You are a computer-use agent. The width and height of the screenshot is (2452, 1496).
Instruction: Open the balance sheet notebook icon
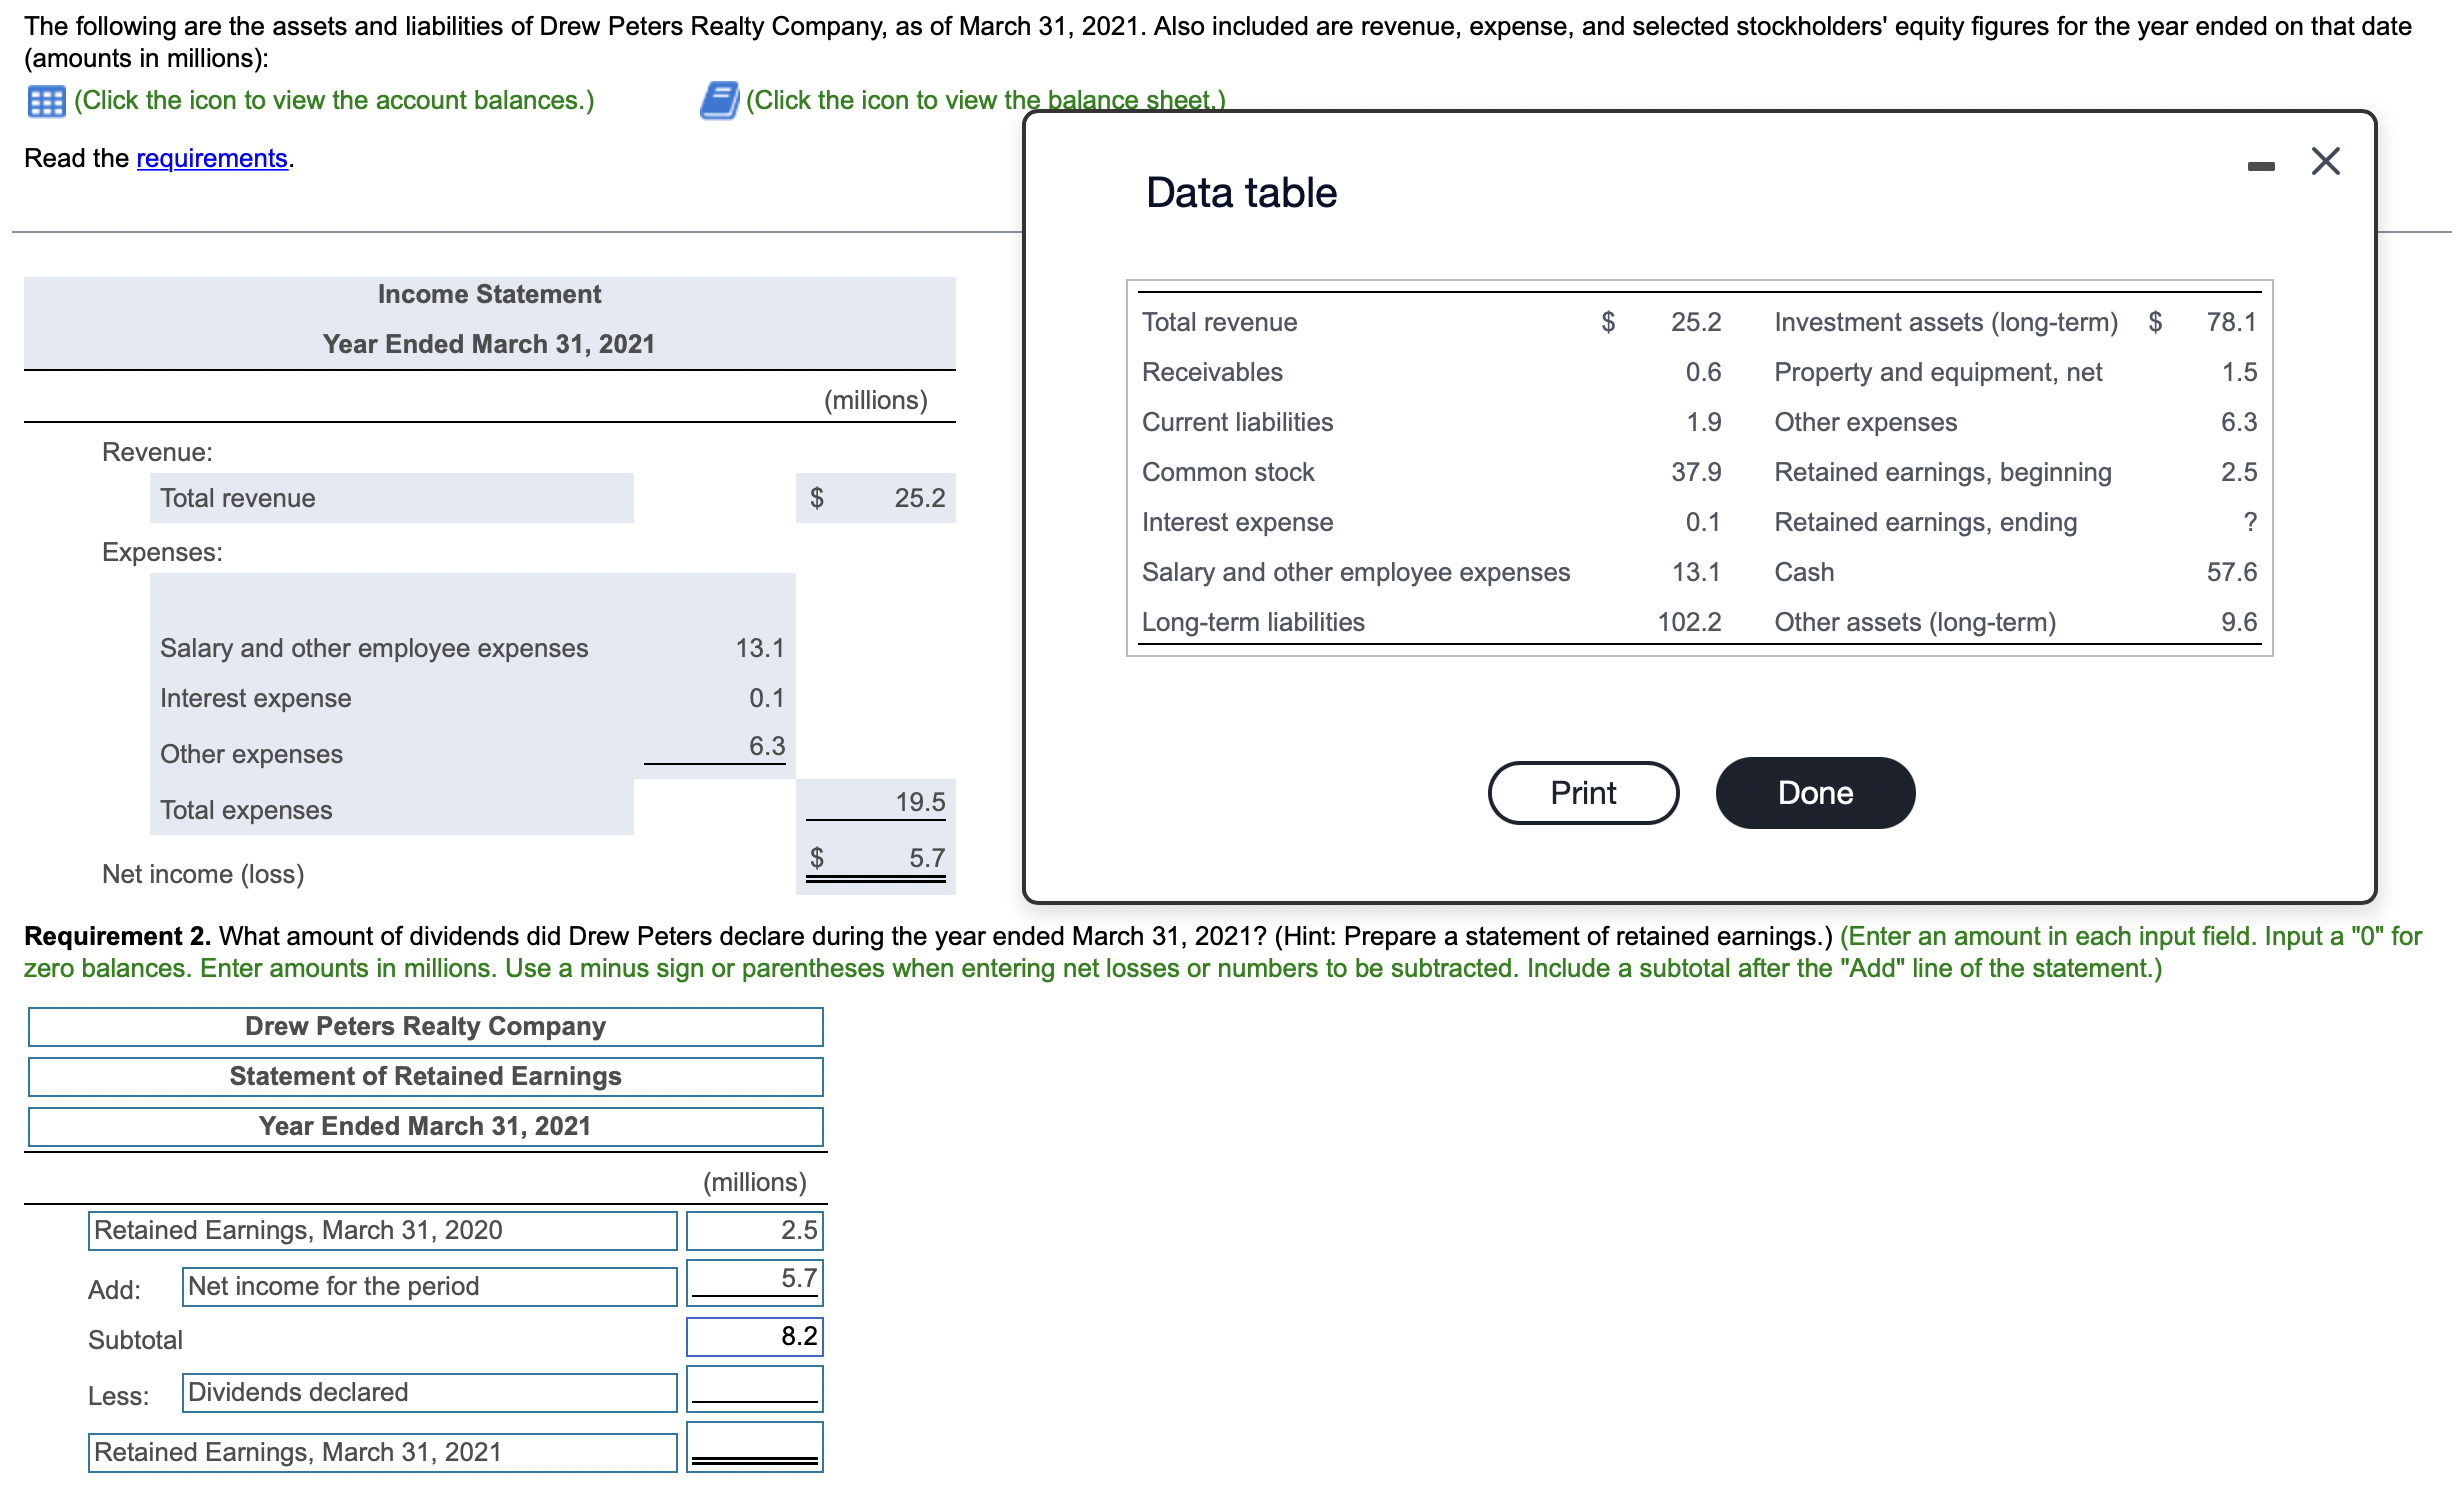point(719,101)
